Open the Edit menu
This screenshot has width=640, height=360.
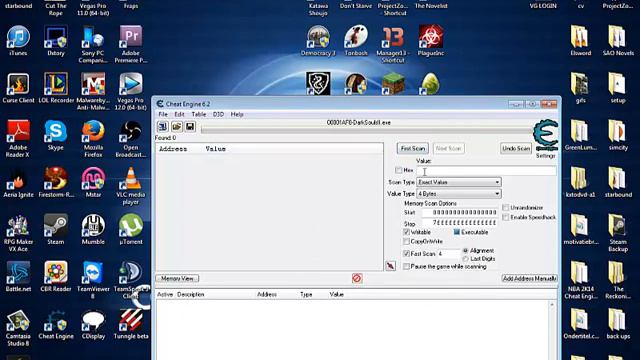pos(179,114)
